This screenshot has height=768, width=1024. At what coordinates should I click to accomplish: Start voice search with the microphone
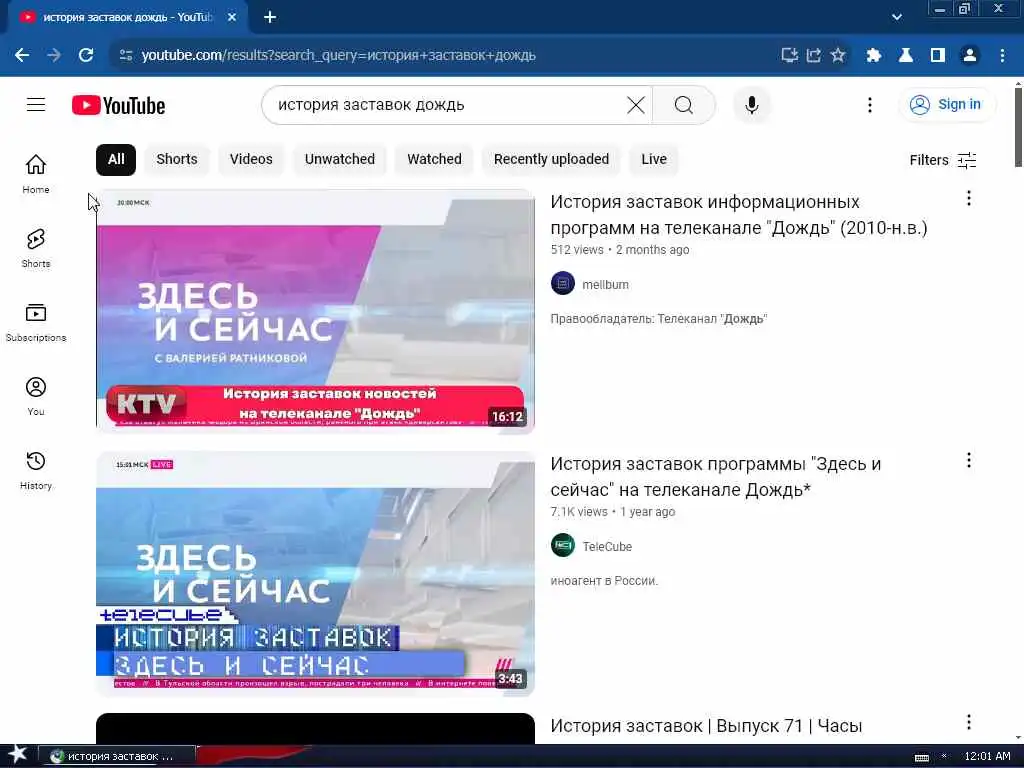[x=752, y=104]
